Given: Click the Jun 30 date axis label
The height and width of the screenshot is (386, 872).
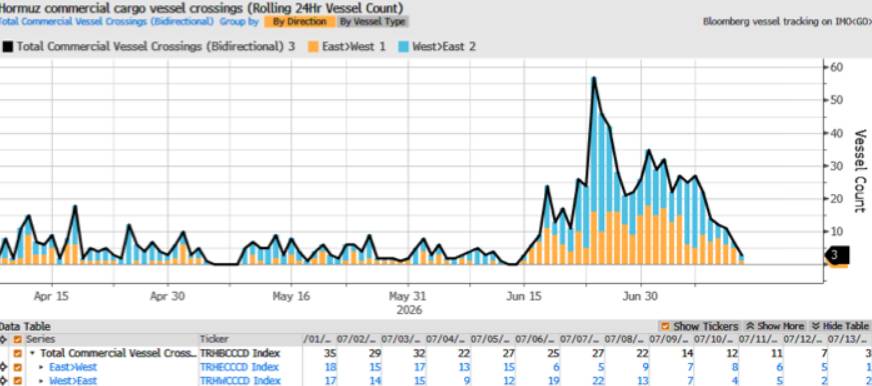Looking at the screenshot, I should [640, 296].
